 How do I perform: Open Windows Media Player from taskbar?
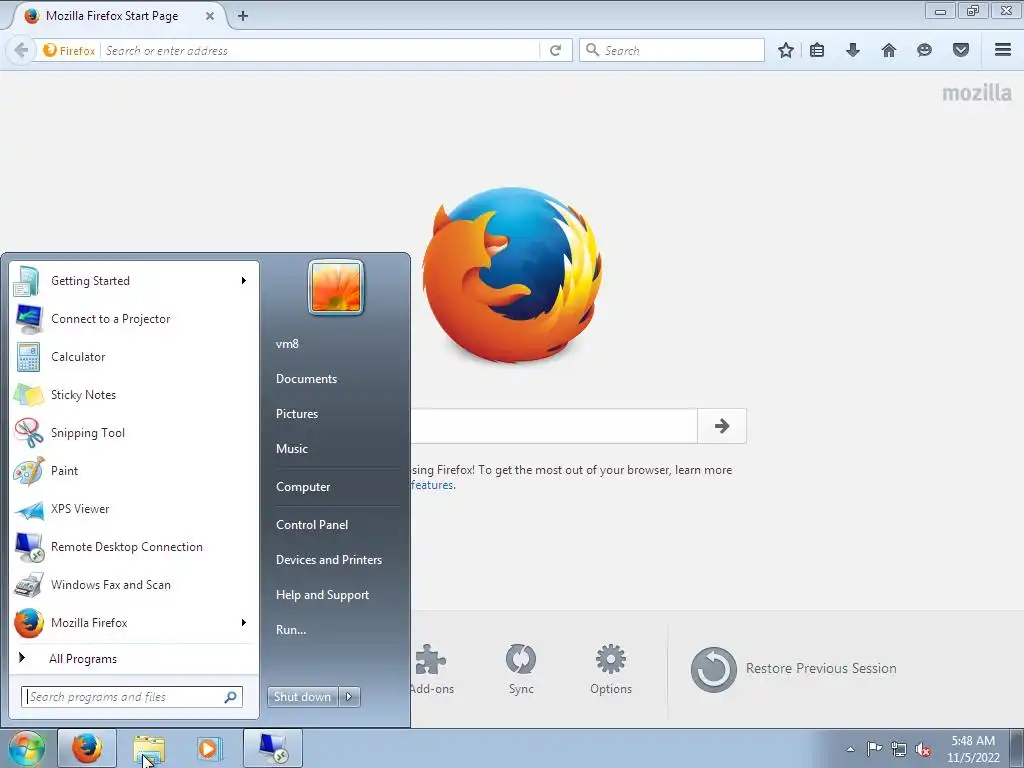tap(210, 748)
